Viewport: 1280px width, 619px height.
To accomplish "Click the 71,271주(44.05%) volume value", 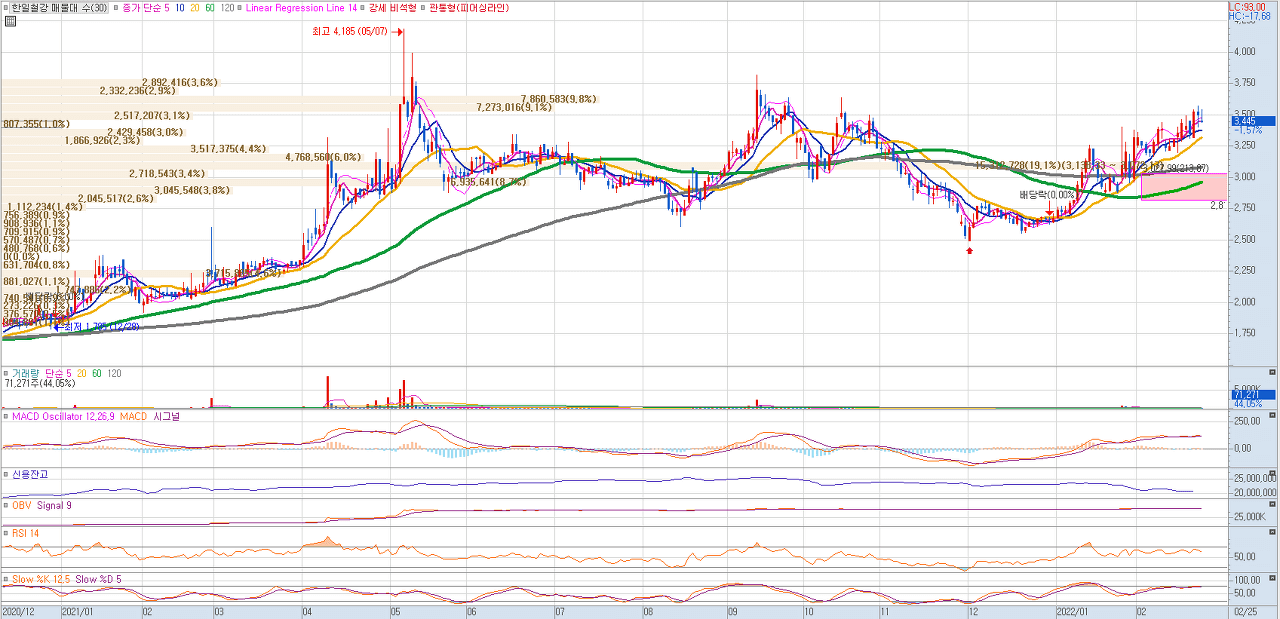I will pos(40,383).
